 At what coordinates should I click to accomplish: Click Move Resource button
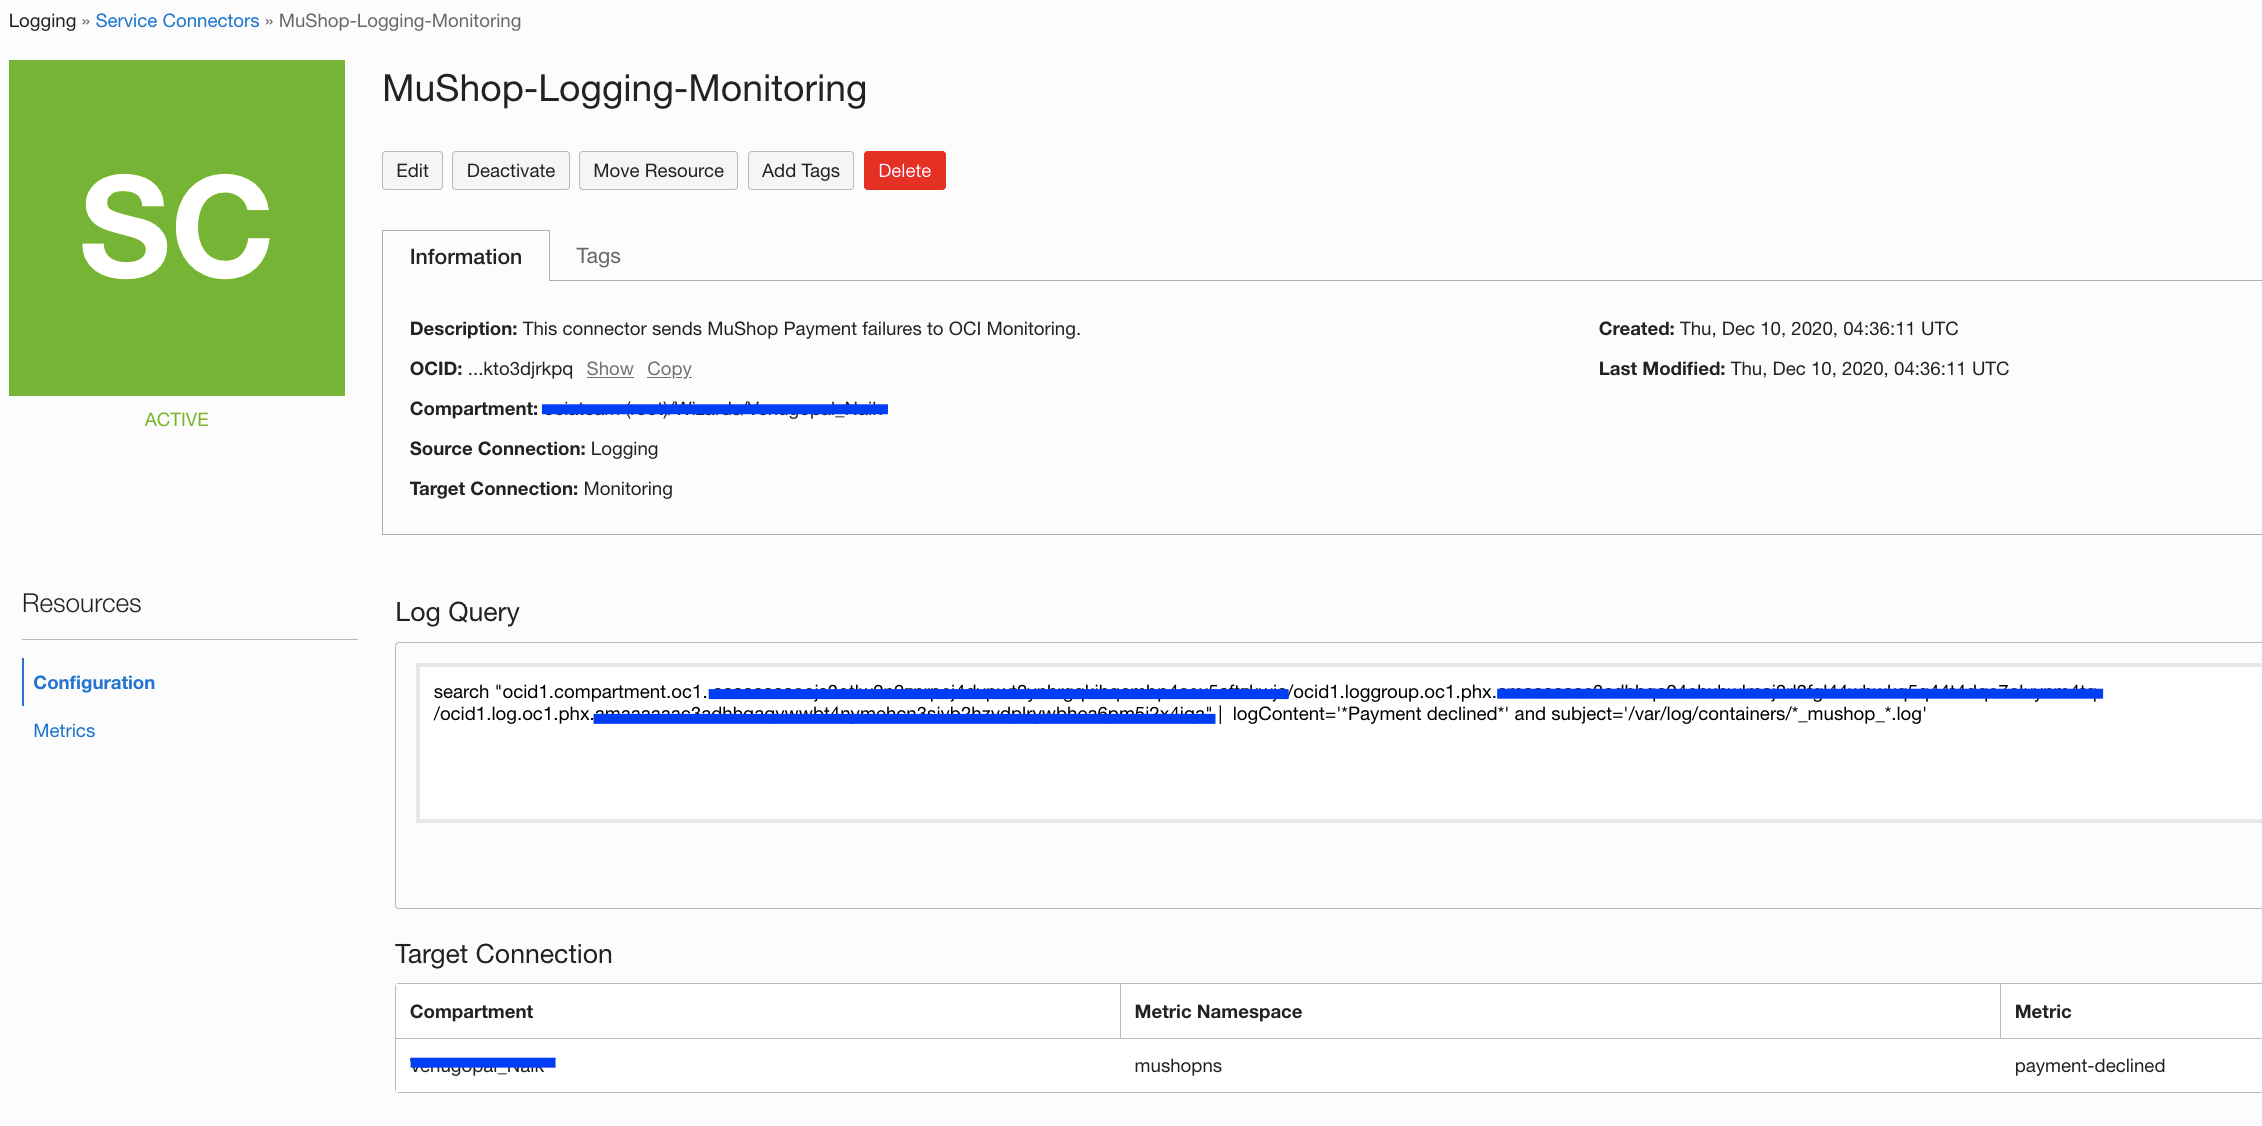click(658, 169)
